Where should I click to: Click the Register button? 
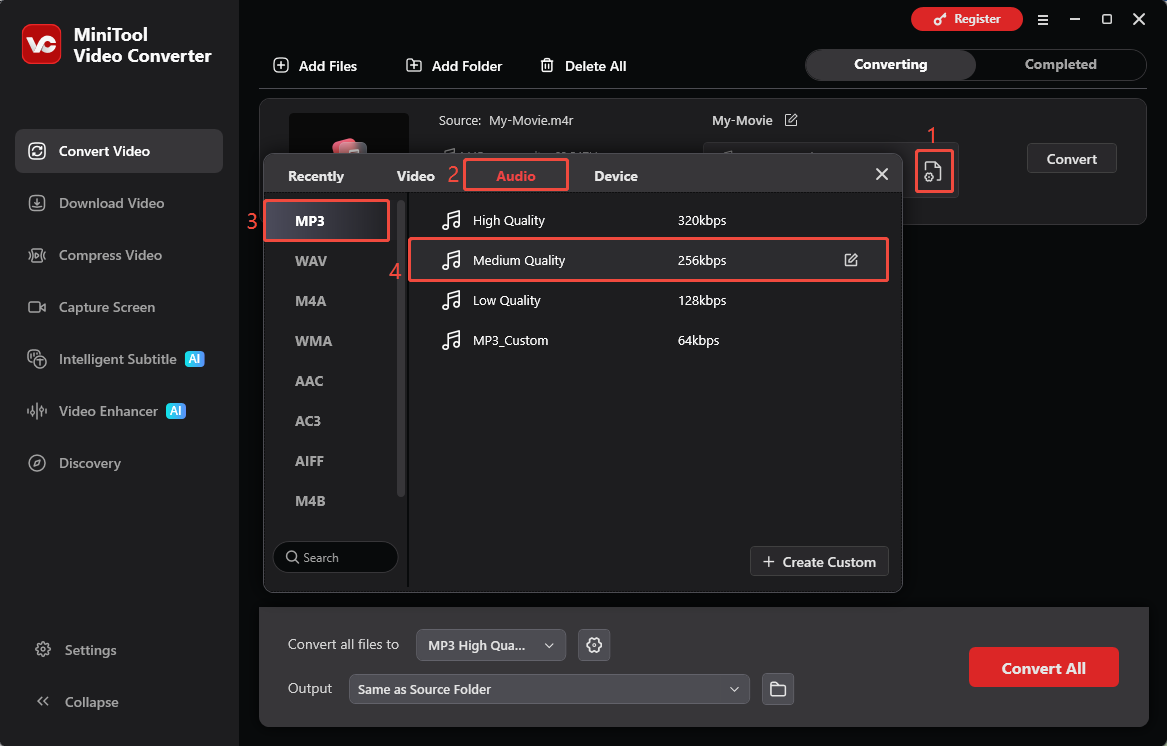(967, 19)
